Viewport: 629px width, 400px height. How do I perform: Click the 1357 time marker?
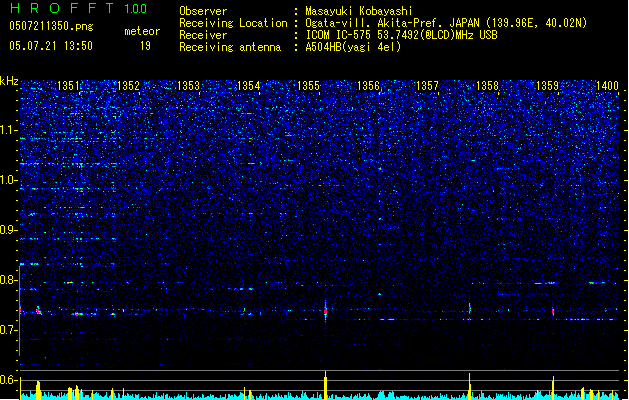click(428, 85)
